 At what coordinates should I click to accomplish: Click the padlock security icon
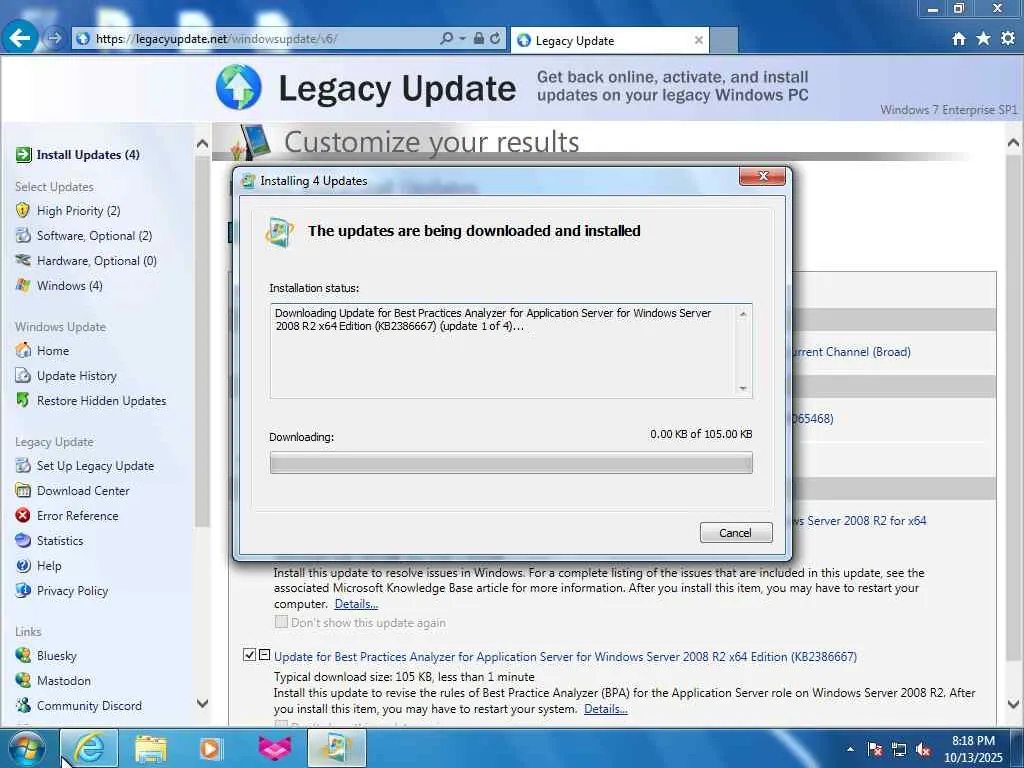pyautogui.click(x=479, y=39)
